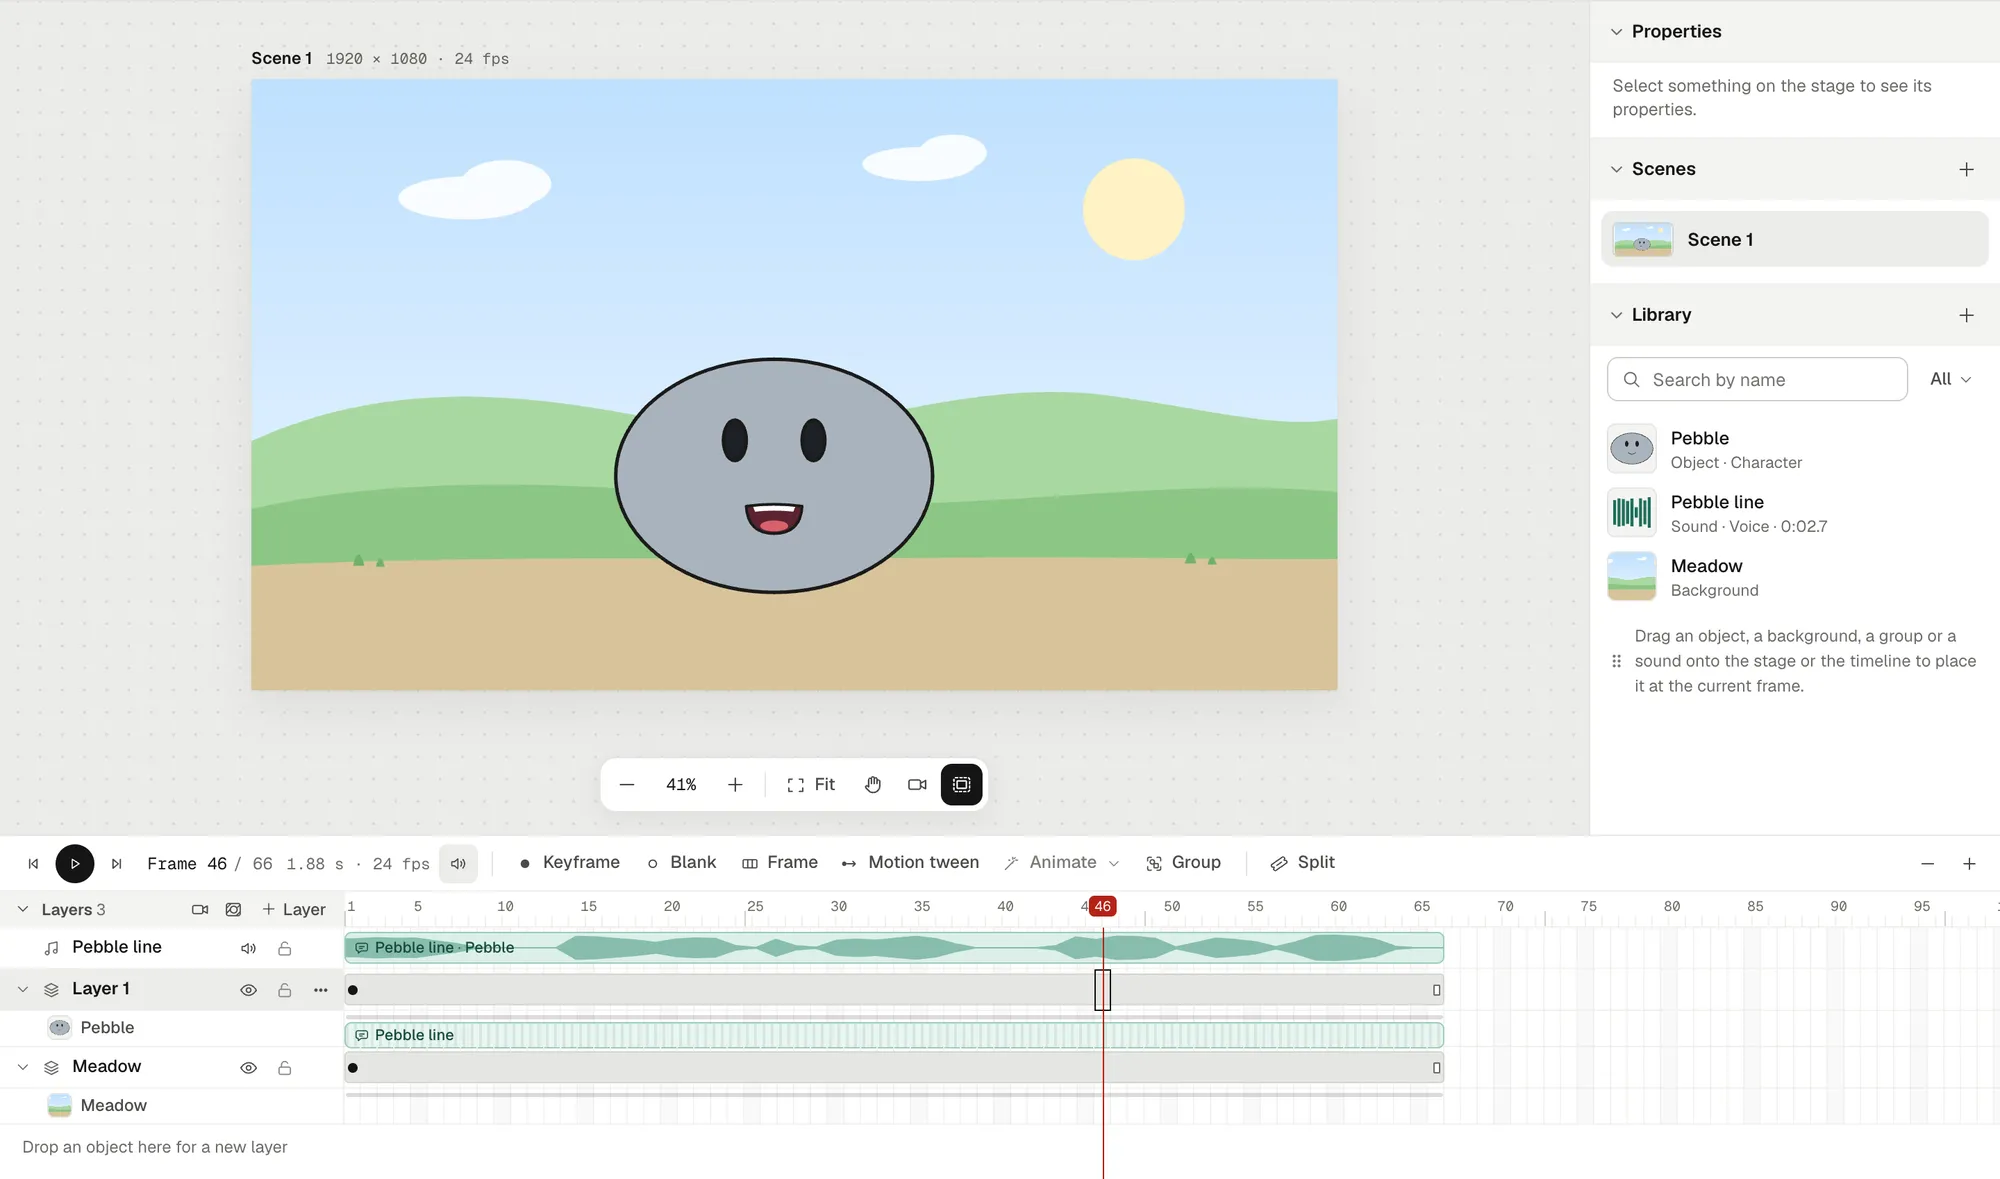Toggle the stage frame bounds icon

click(x=962, y=785)
